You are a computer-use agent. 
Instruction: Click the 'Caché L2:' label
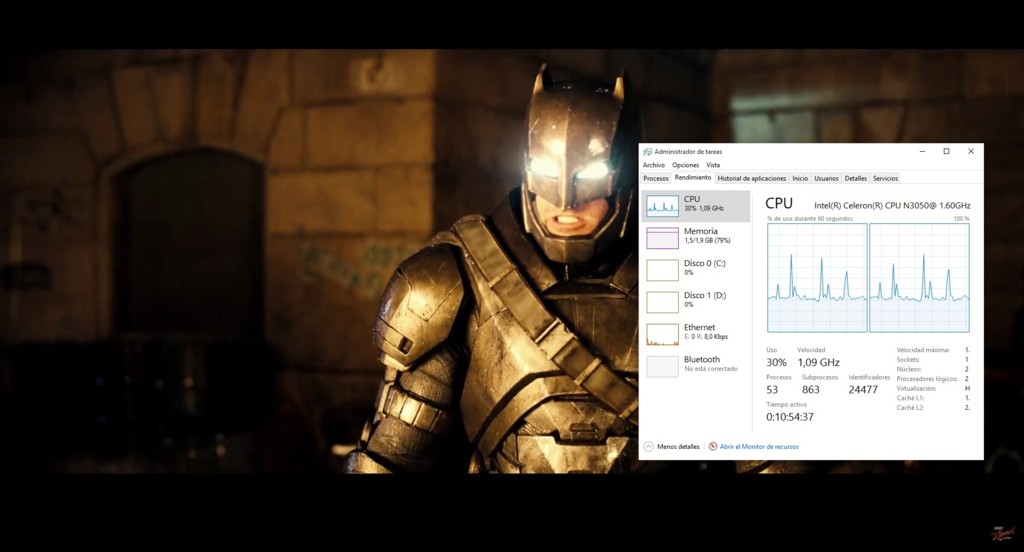pos(910,408)
